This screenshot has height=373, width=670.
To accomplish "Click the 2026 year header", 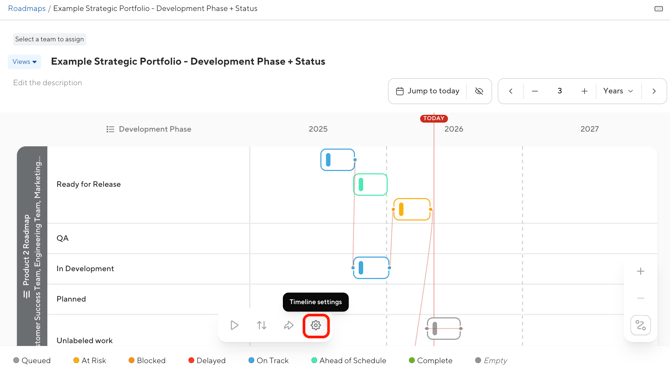I will [453, 129].
